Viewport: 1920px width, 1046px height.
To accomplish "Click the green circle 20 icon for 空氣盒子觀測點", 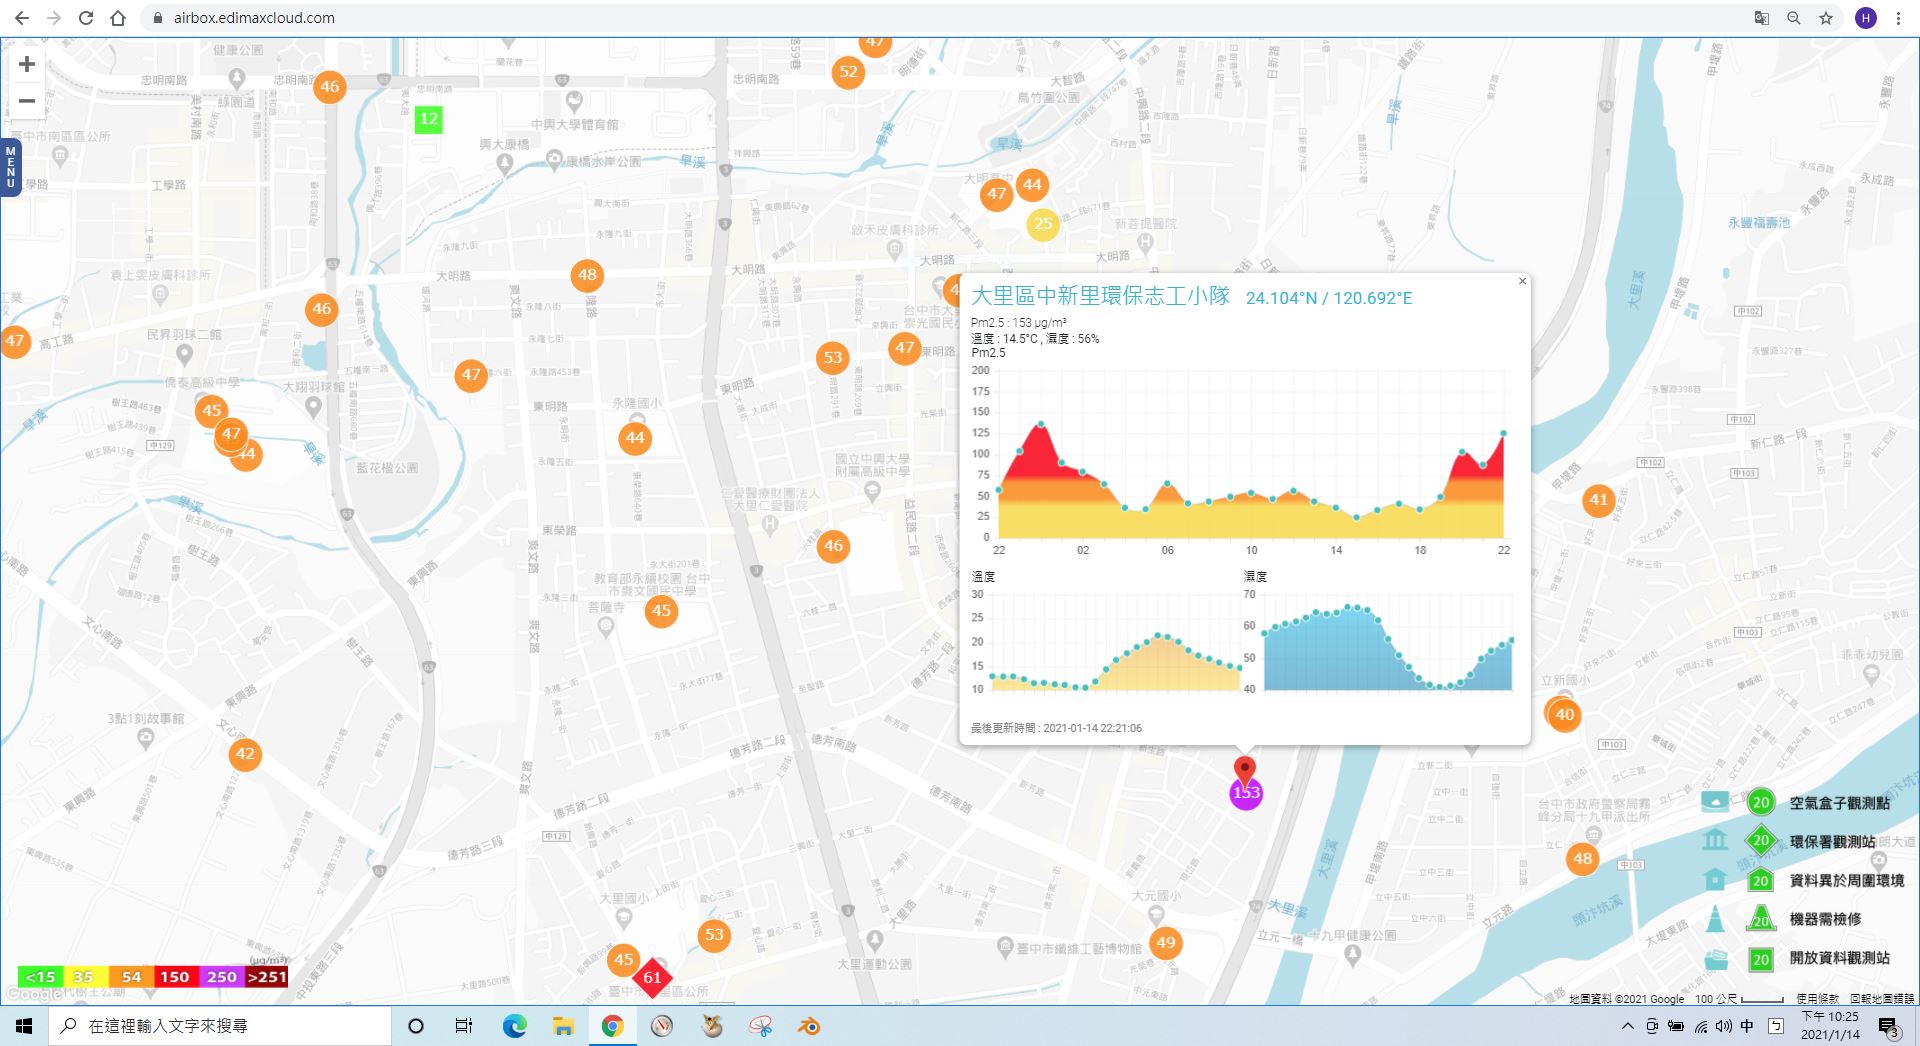I will [x=1761, y=802].
